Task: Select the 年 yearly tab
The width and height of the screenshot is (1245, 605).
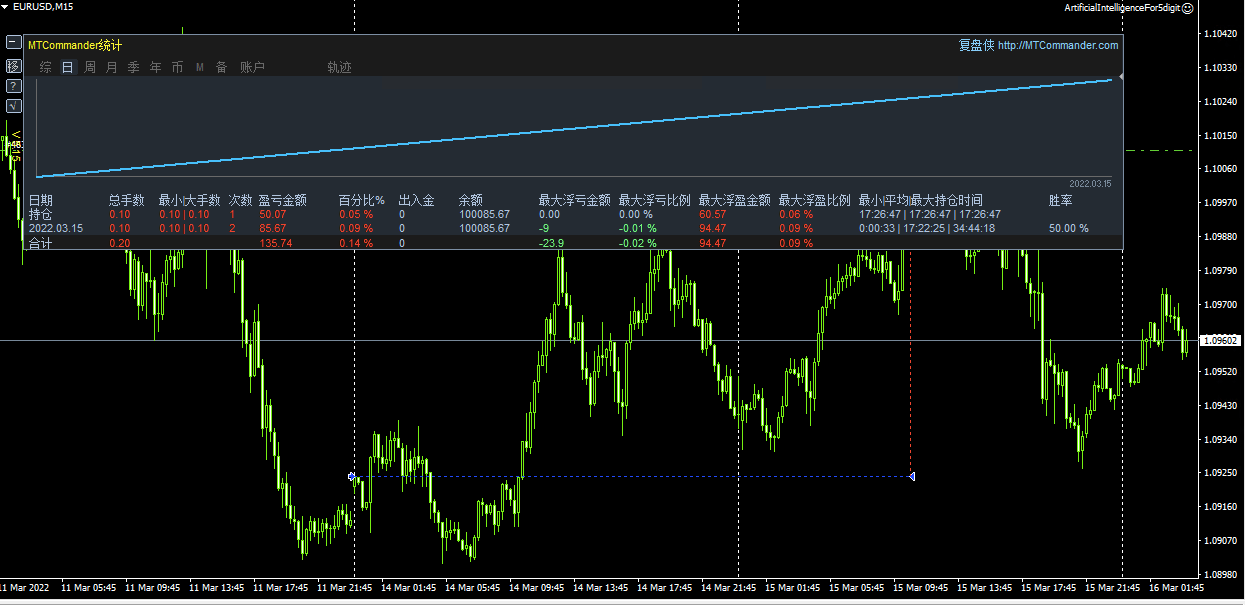Action: click(156, 67)
